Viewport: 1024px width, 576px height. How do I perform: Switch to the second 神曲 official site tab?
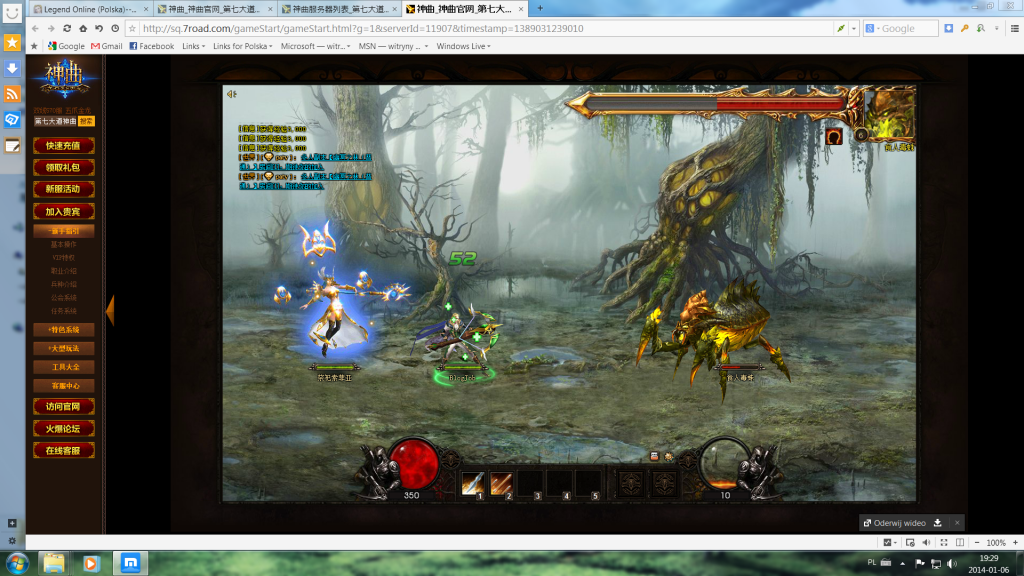(x=214, y=9)
